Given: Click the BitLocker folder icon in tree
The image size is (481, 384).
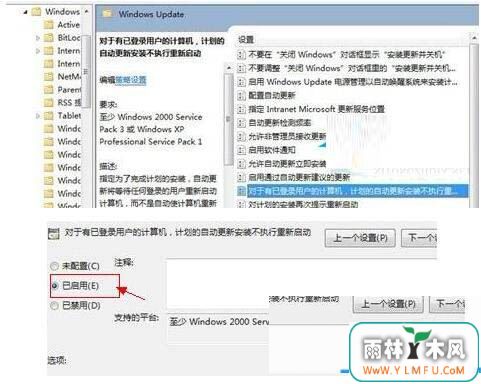Looking at the screenshot, I should [49, 38].
